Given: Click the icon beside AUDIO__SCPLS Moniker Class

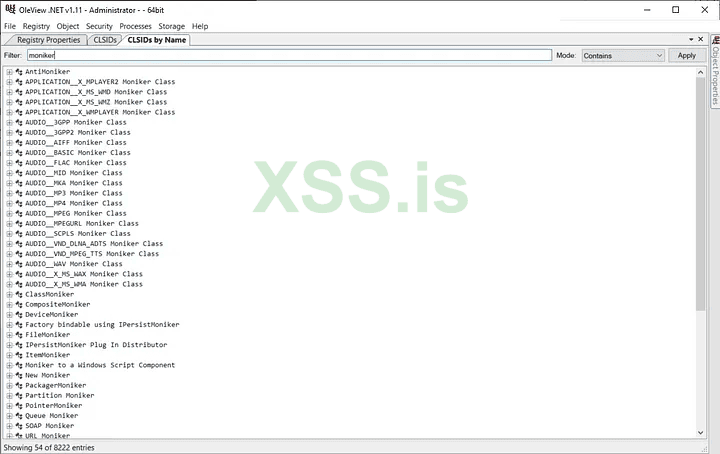Looking at the screenshot, I should pyautogui.click(x=19, y=233).
